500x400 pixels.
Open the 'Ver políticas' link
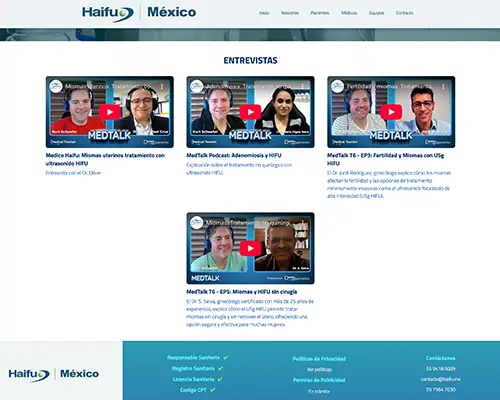click(319, 369)
